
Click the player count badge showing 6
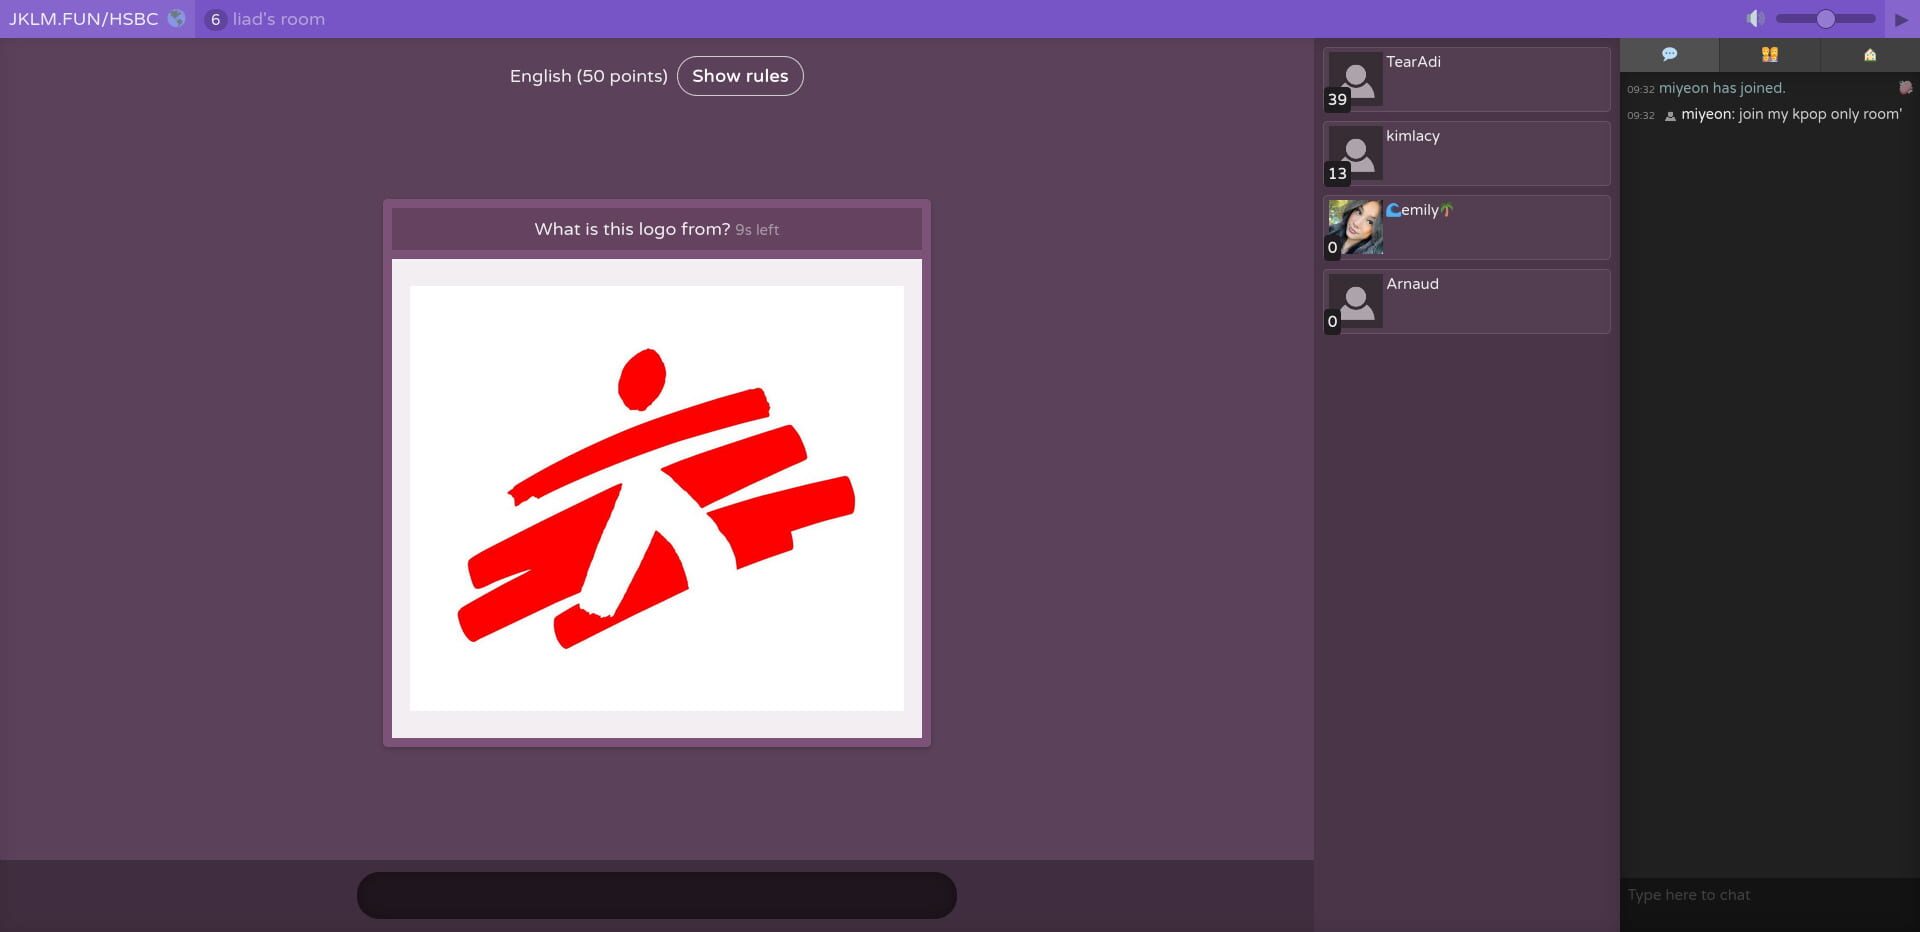(x=215, y=19)
